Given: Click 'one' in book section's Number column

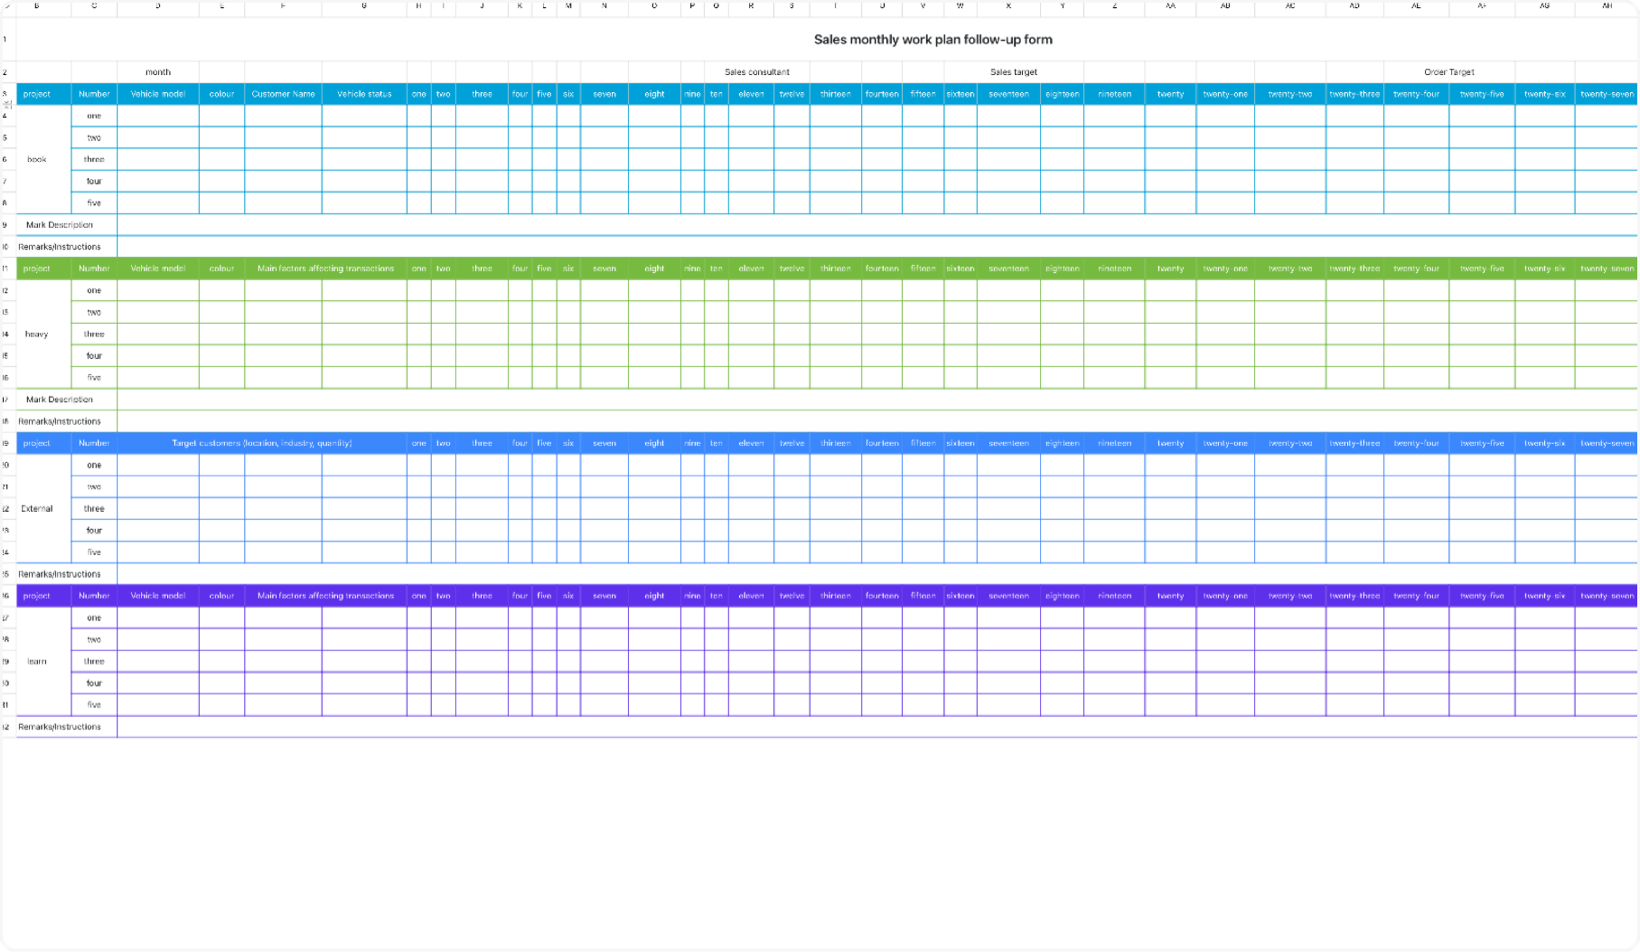Looking at the screenshot, I should 94,116.
